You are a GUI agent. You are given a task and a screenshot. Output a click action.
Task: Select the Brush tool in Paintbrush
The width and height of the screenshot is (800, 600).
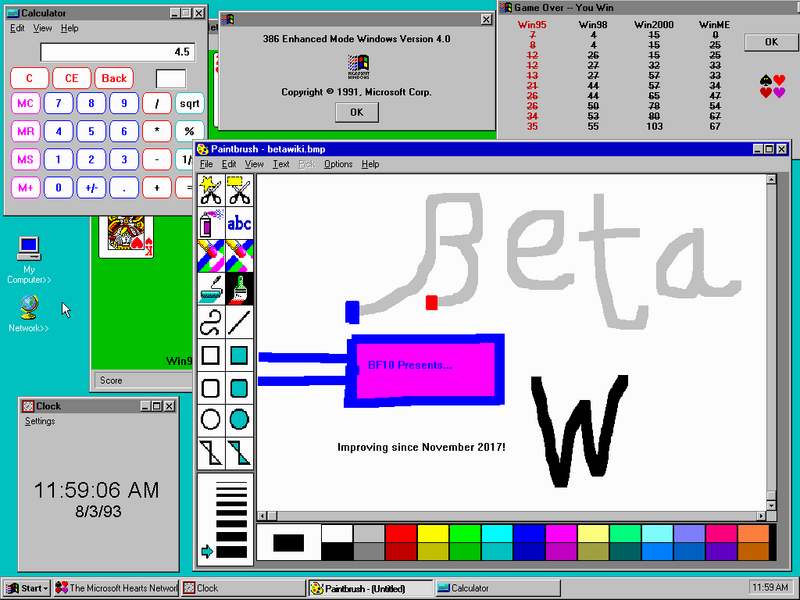(239, 289)
